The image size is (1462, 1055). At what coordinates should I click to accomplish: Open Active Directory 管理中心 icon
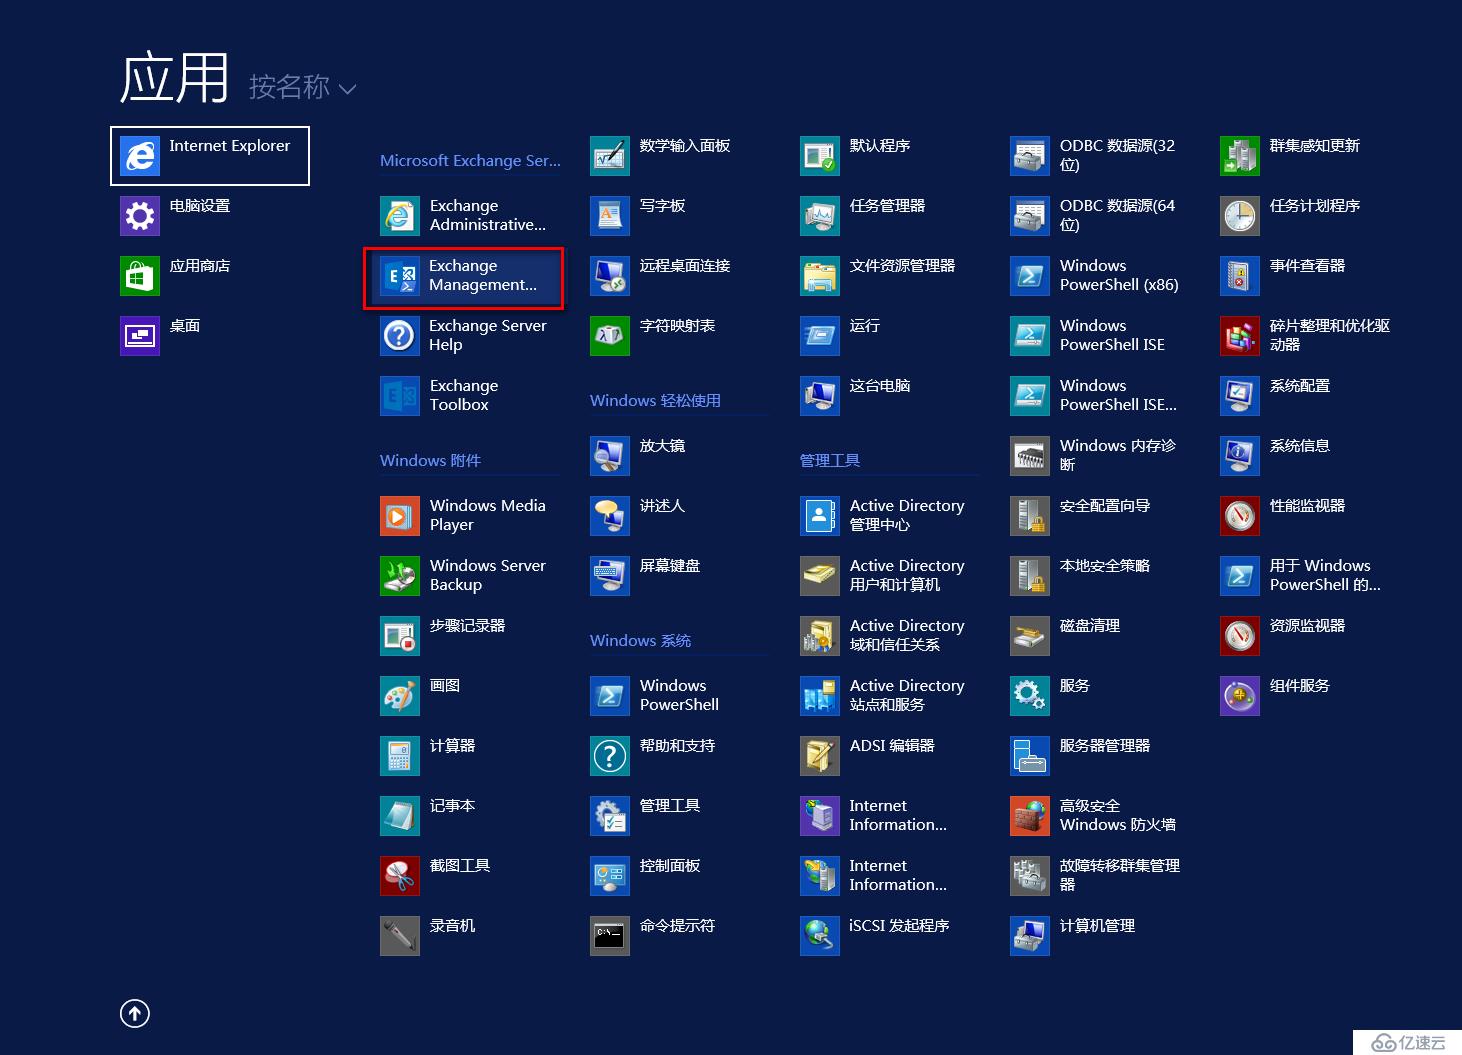[x=820, y=516]
